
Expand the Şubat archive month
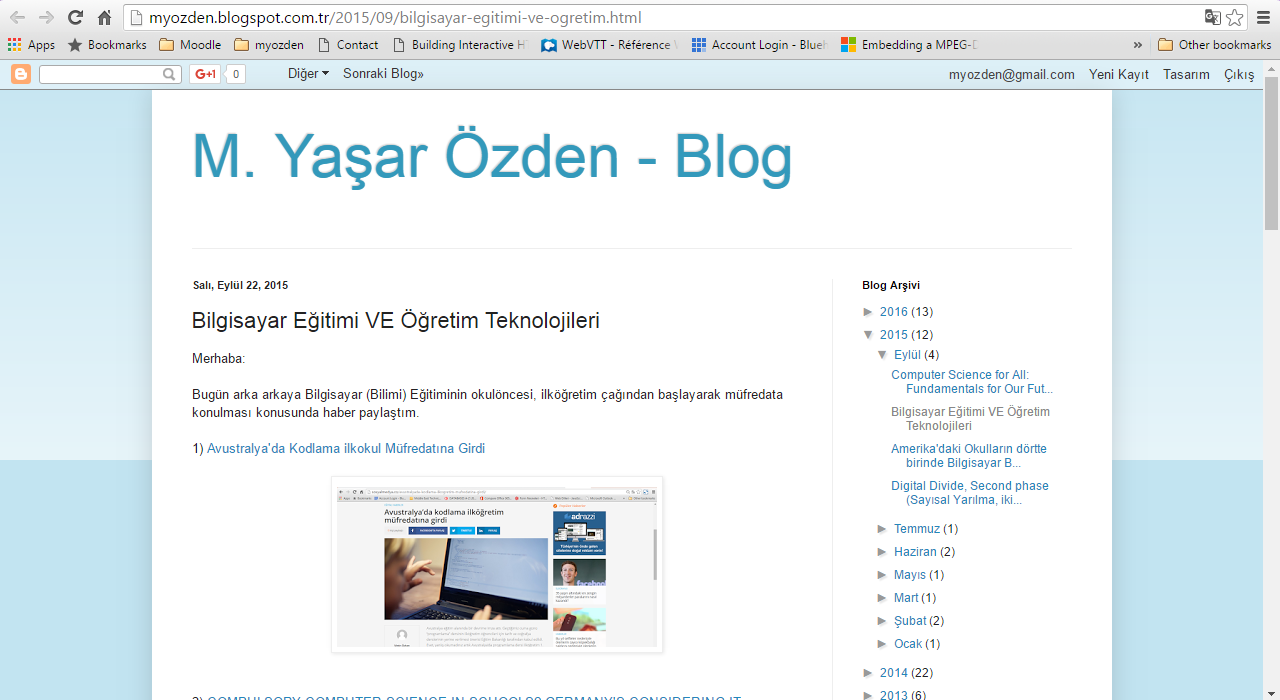tap(883, 621)
